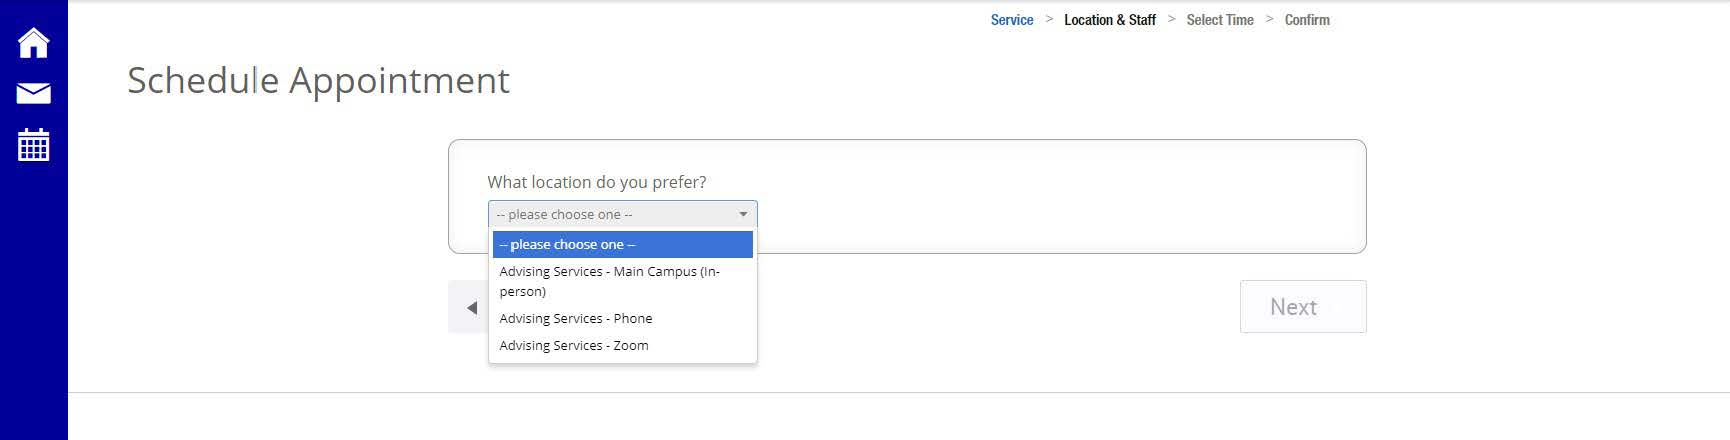The height and width of the screenshot is (440, 1730).
Task: Click the Select Time breadcrumb step
Action: pyautogui.click(x=1219, y=20)
